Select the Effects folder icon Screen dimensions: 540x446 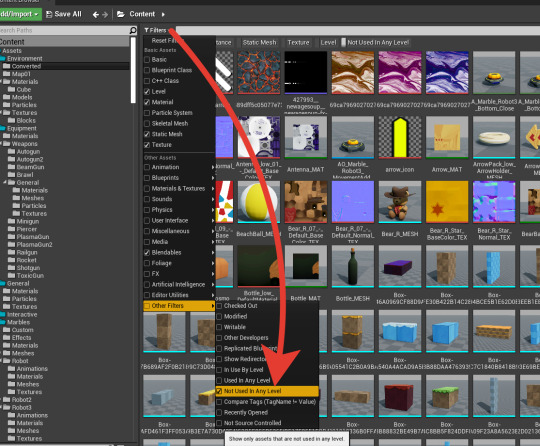[7, 337]
